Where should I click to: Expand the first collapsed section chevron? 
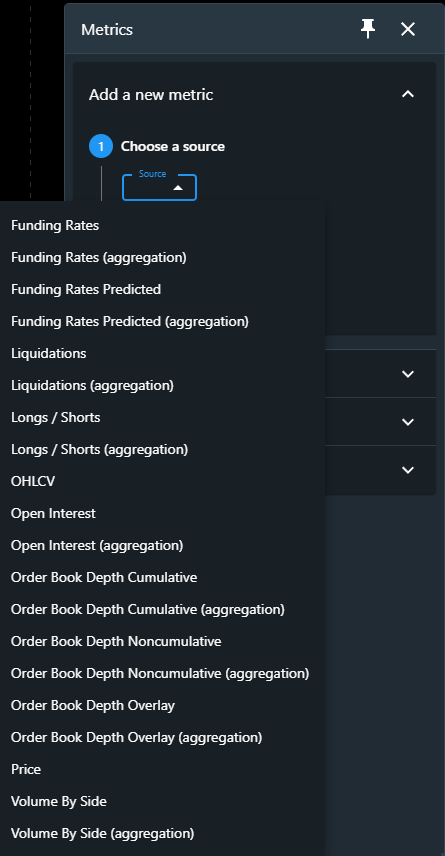pyautogui.click(x=408, y=374)
